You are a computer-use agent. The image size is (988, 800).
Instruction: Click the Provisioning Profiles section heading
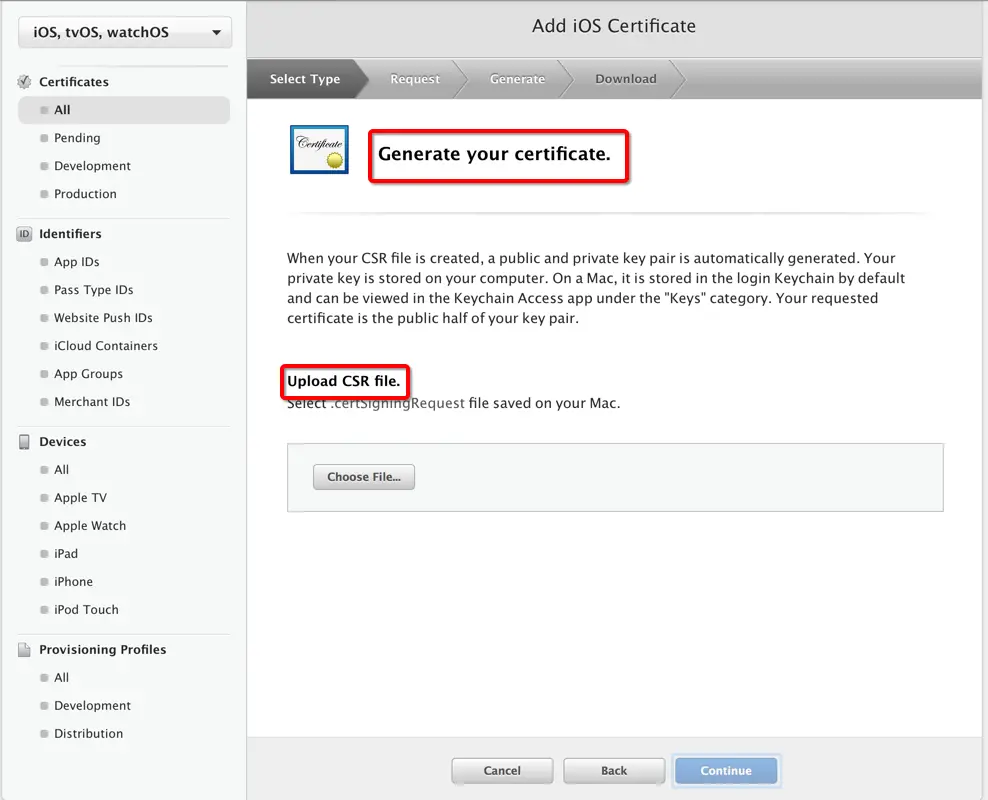click(x=103, y=649)
